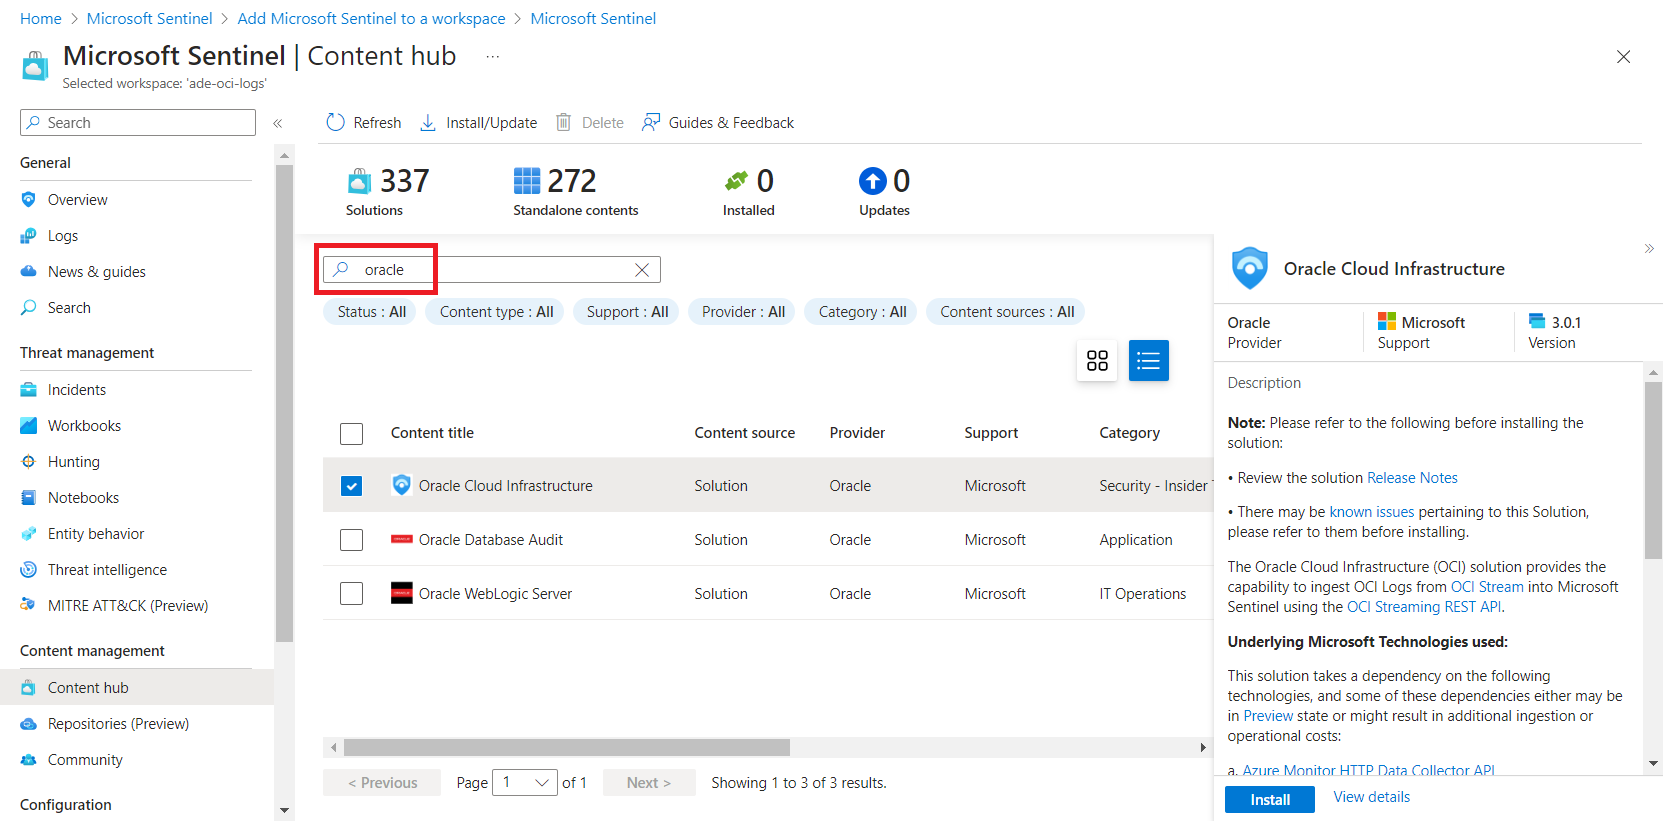1663x821 pixels.
Task: Click the horizontal scrollbar of results table
Action: tap(566, 747)
